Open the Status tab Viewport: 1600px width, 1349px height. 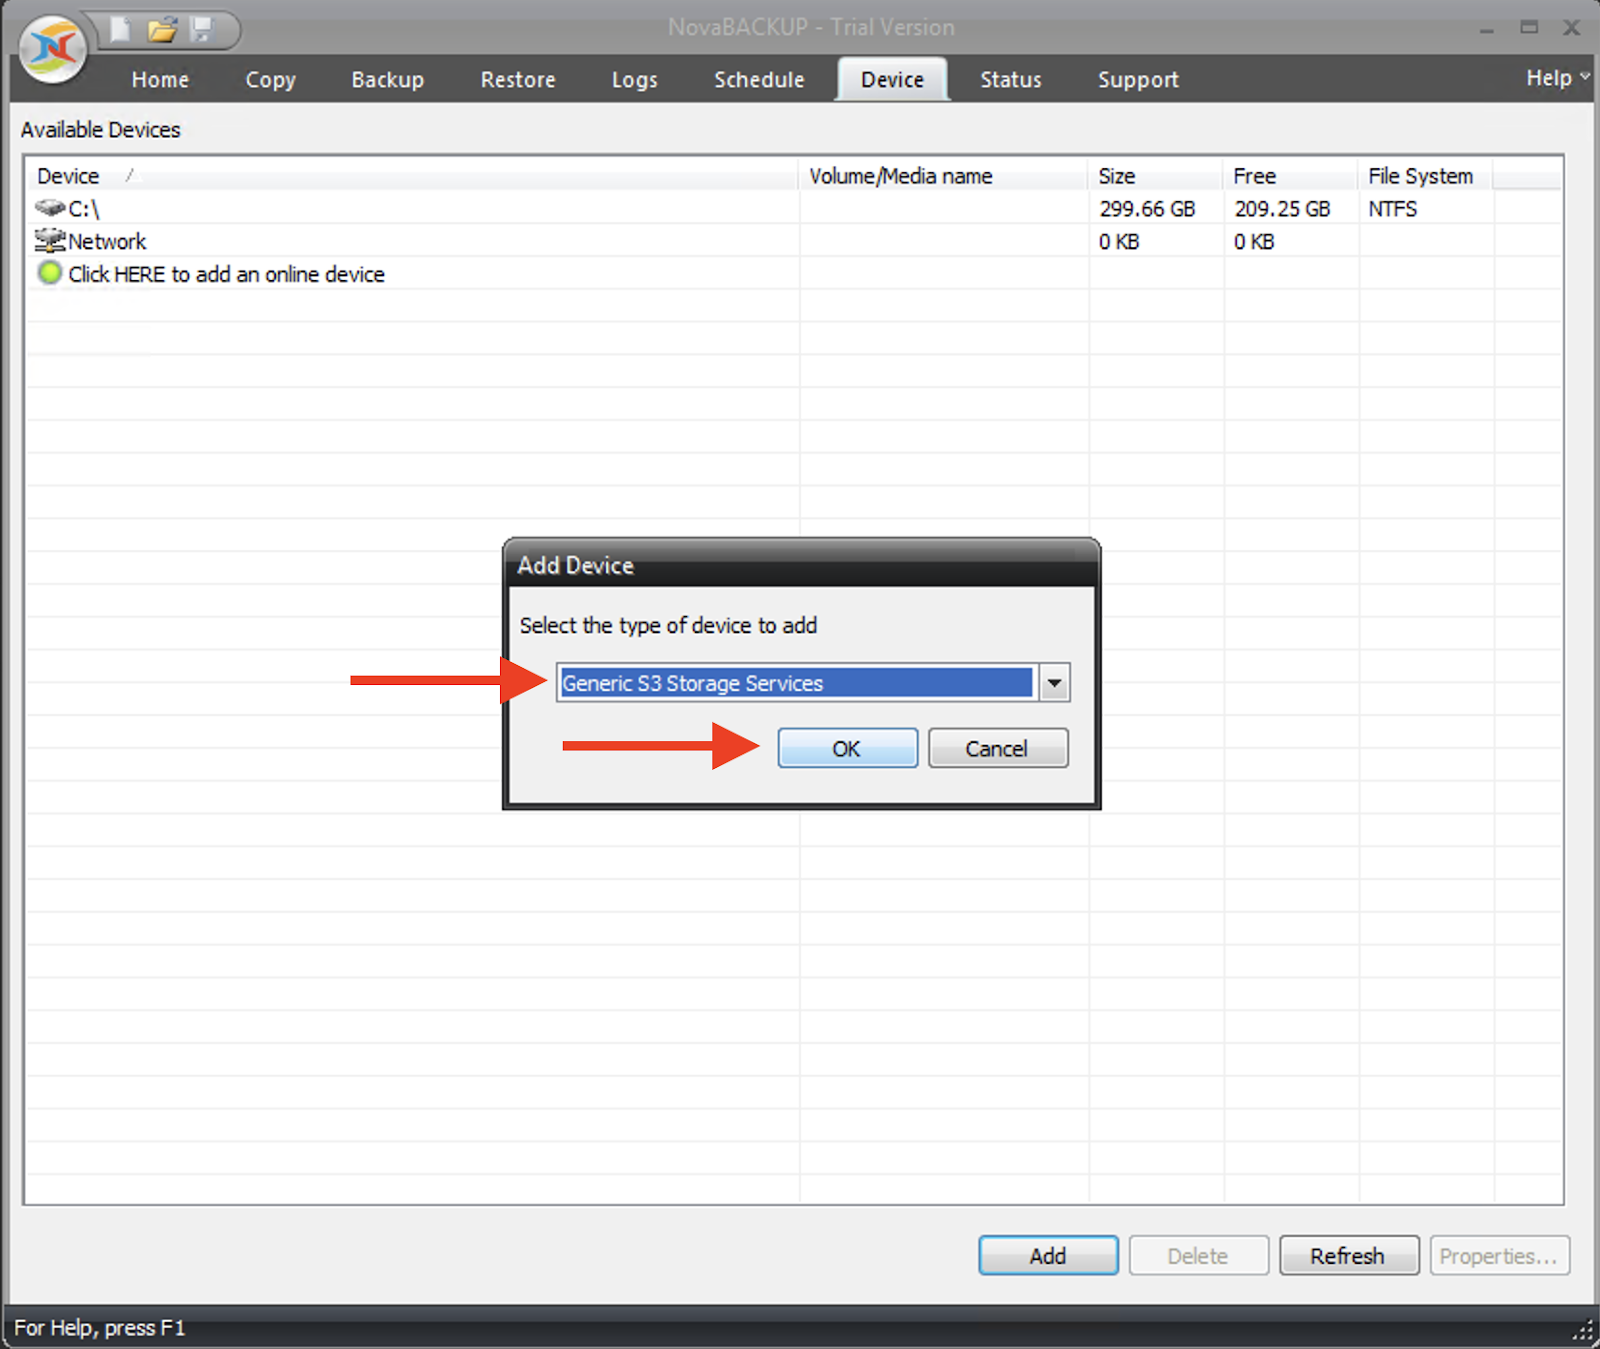(x=1011, y=80)
